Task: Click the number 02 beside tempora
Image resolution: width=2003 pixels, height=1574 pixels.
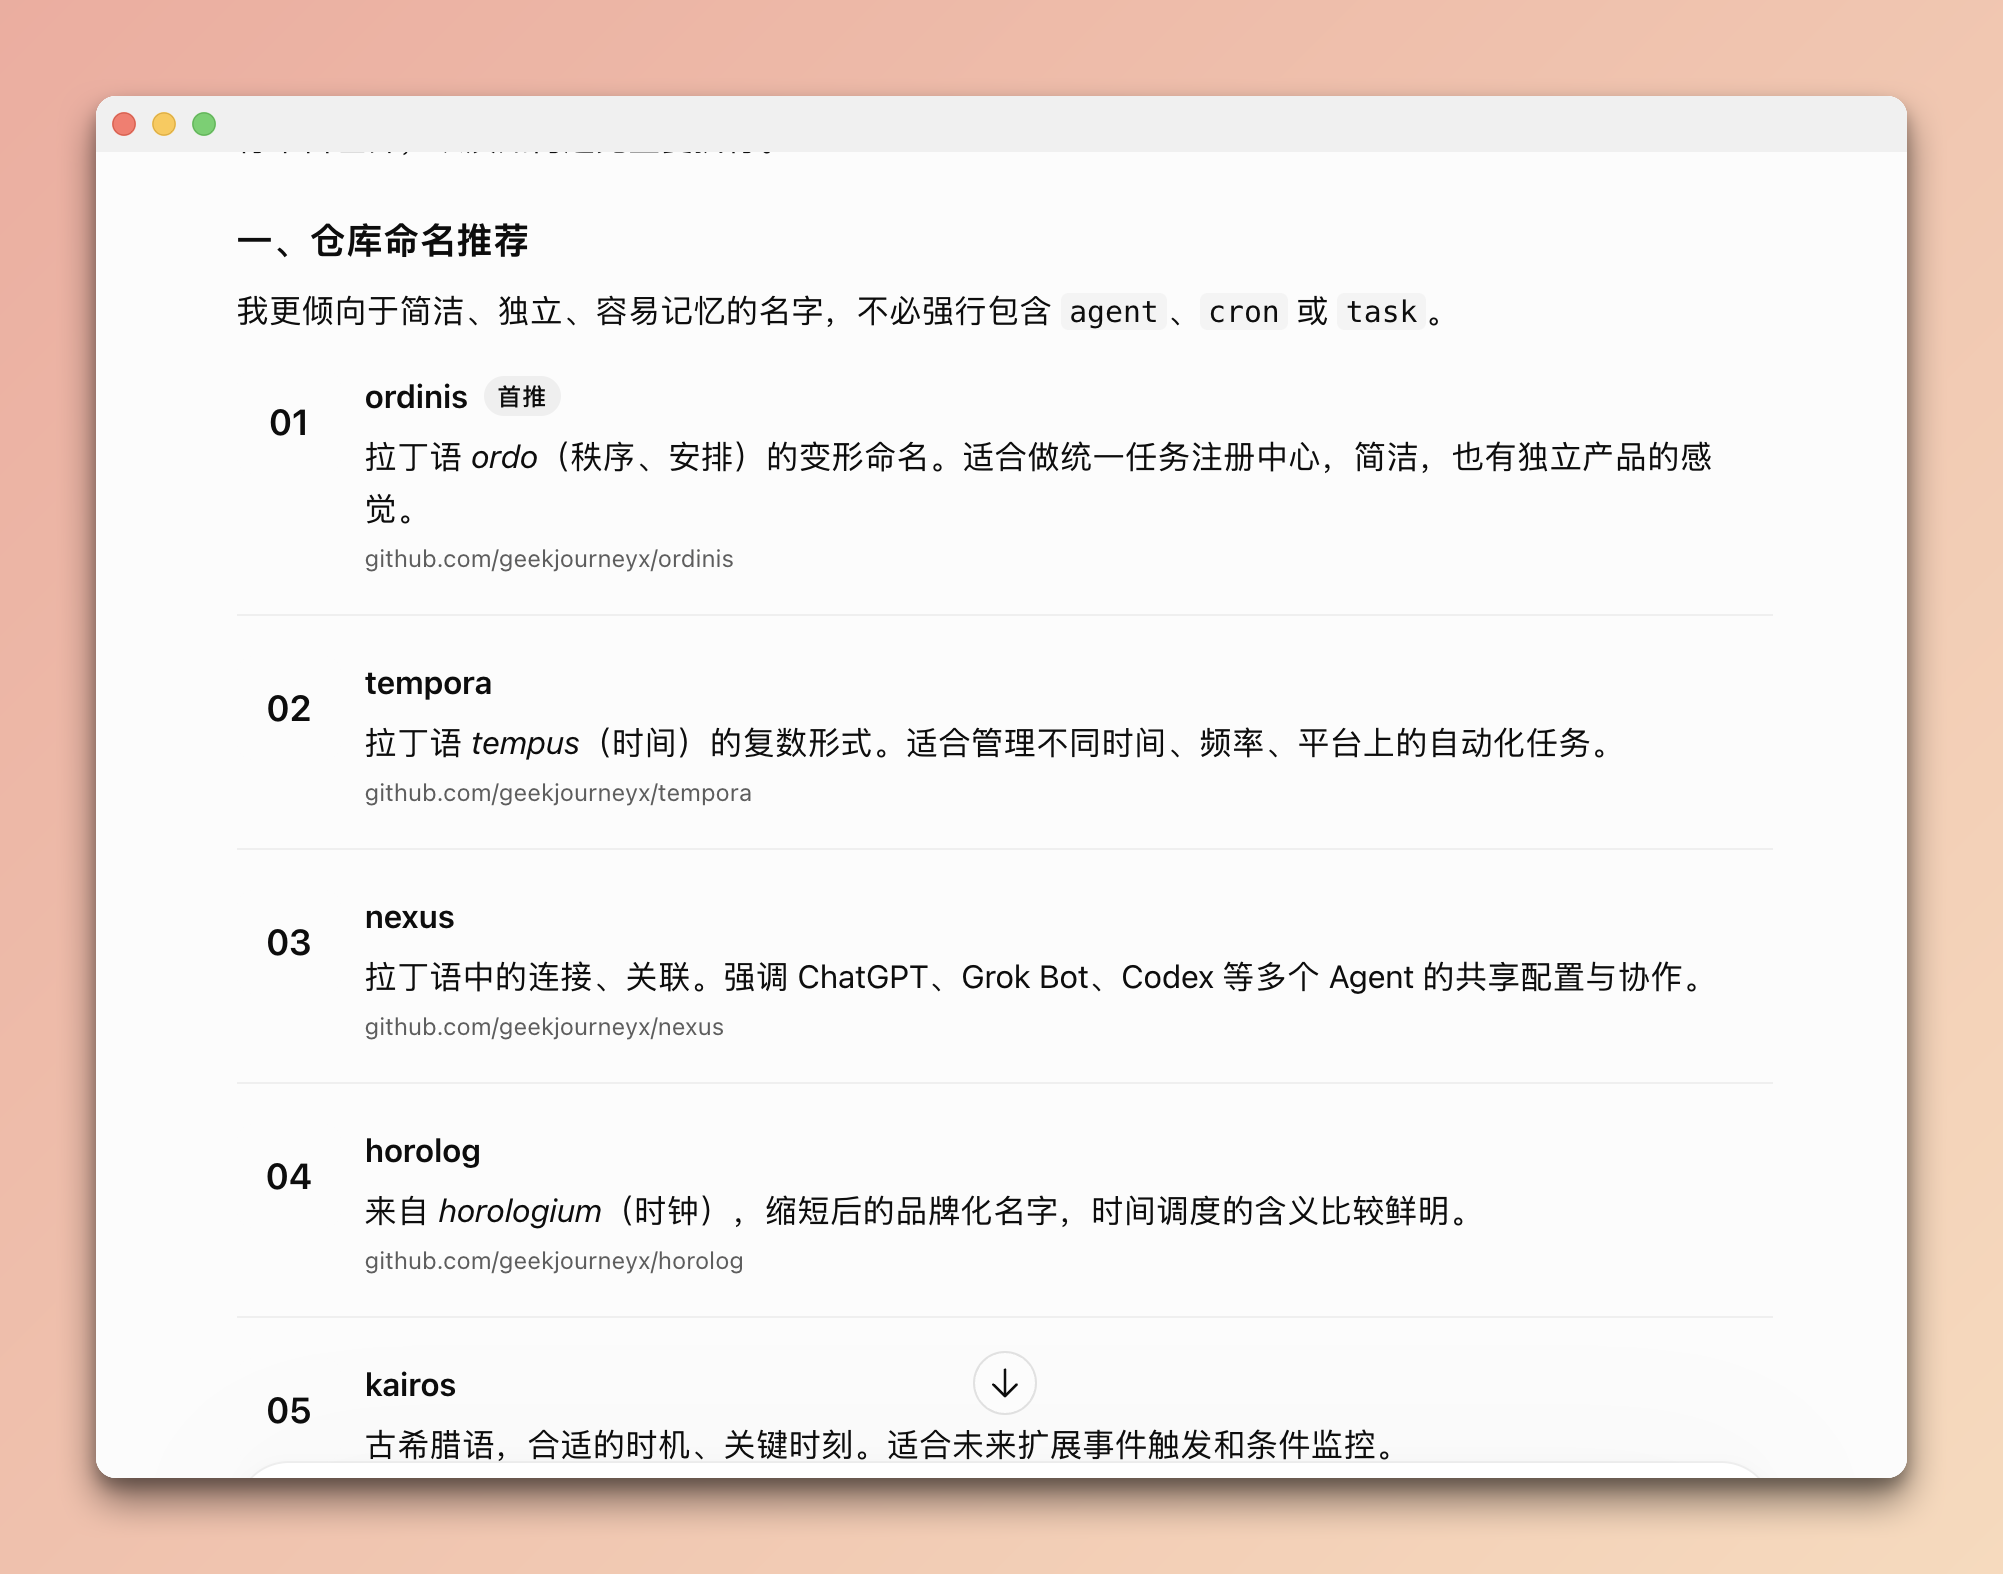Action: (289, 709)
